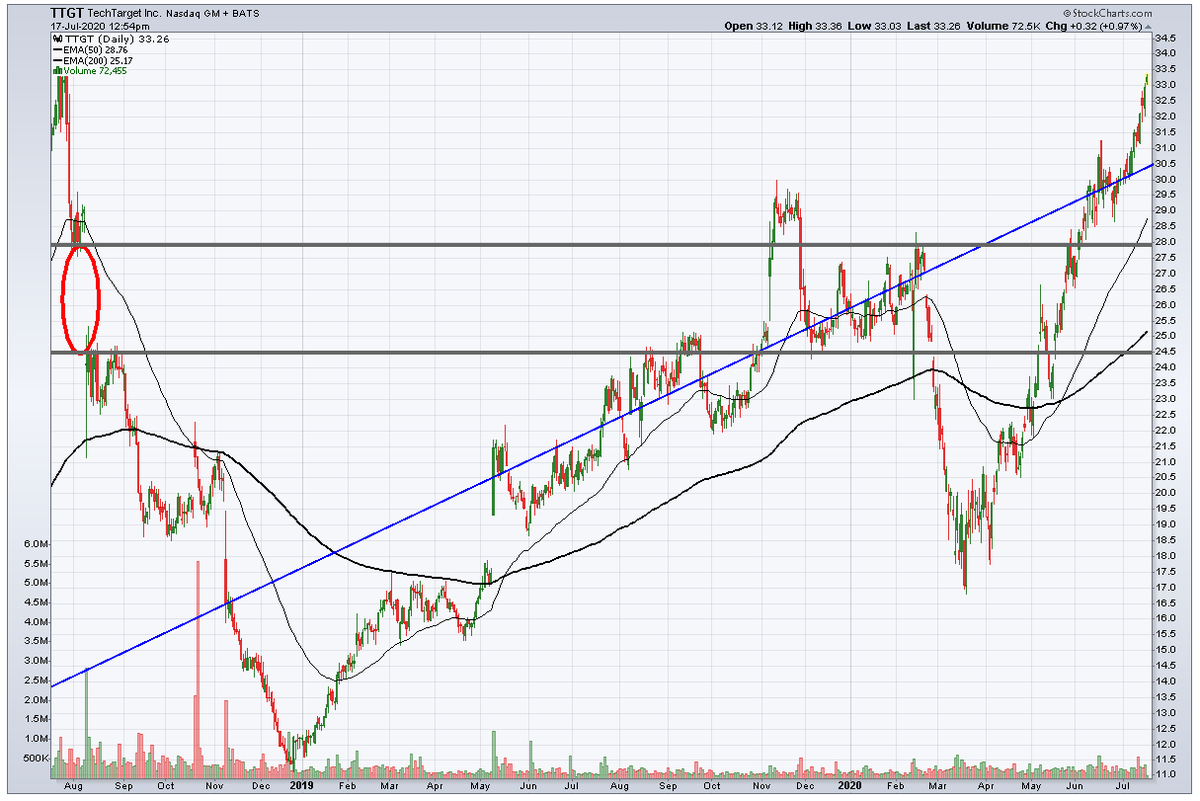This screenshot has width=1200, height=801.
Task: Click the 2019 label on the date axis
Action: (302, 787)
